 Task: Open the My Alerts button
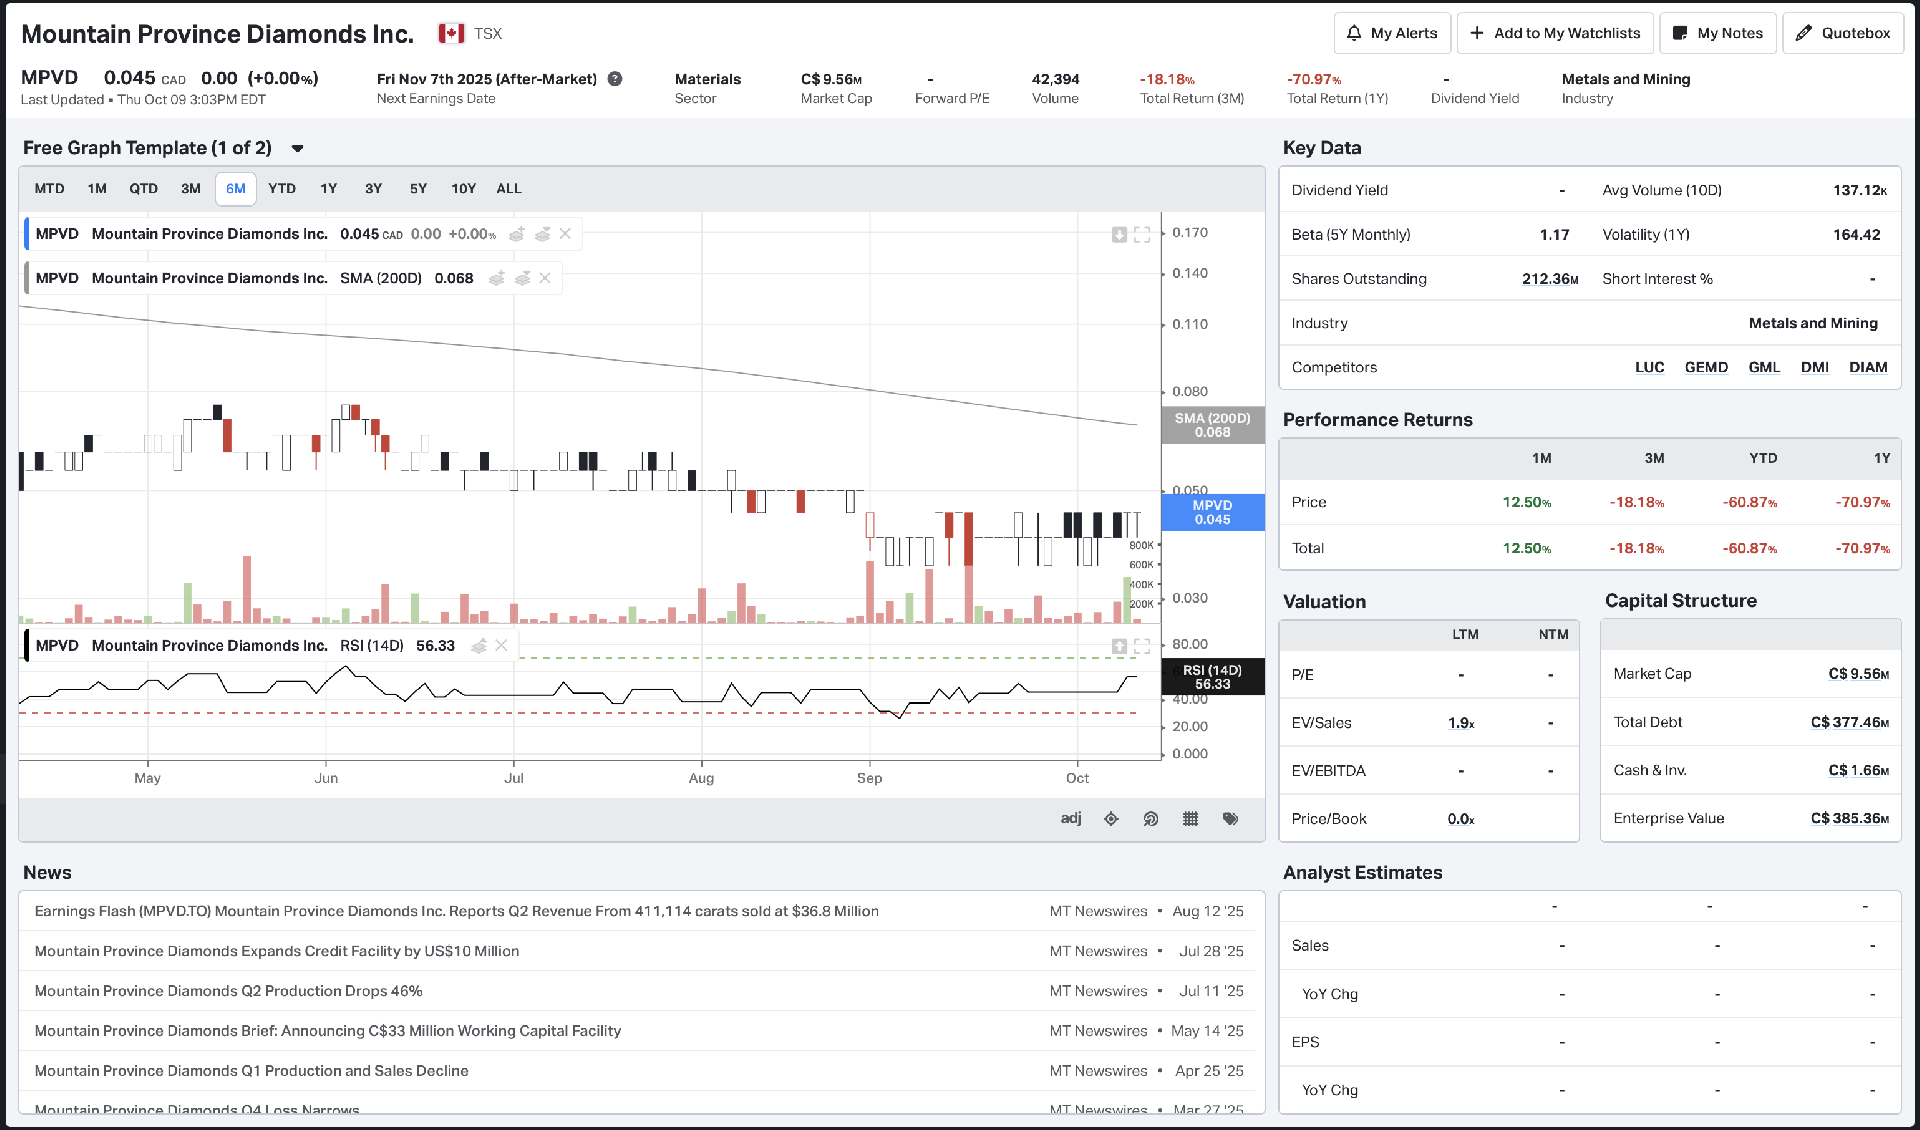[1392, 33]
